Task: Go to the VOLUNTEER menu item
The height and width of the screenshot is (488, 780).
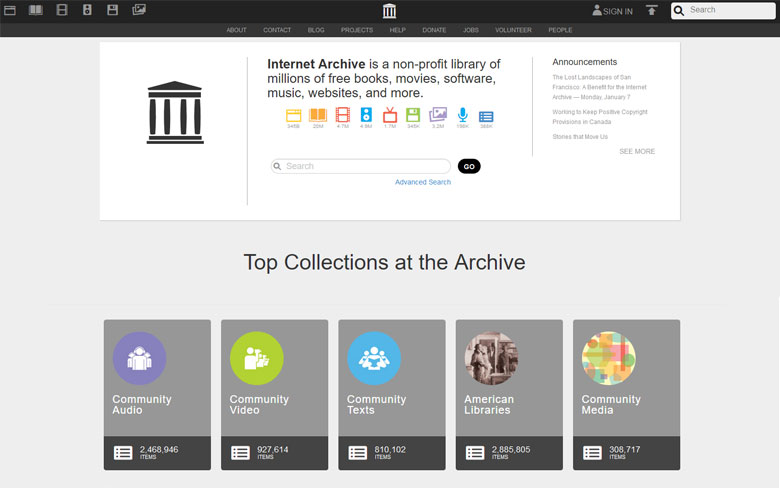Action: click(513, 30)
